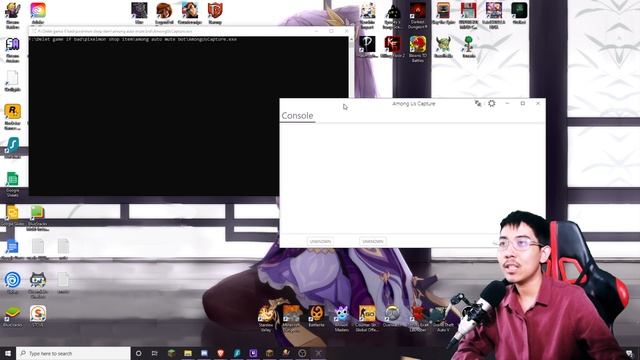Image resolution: width=640 pixels, height=360 pixels.
Task: Open Cortana circle on taskbar
Action: 138,353
